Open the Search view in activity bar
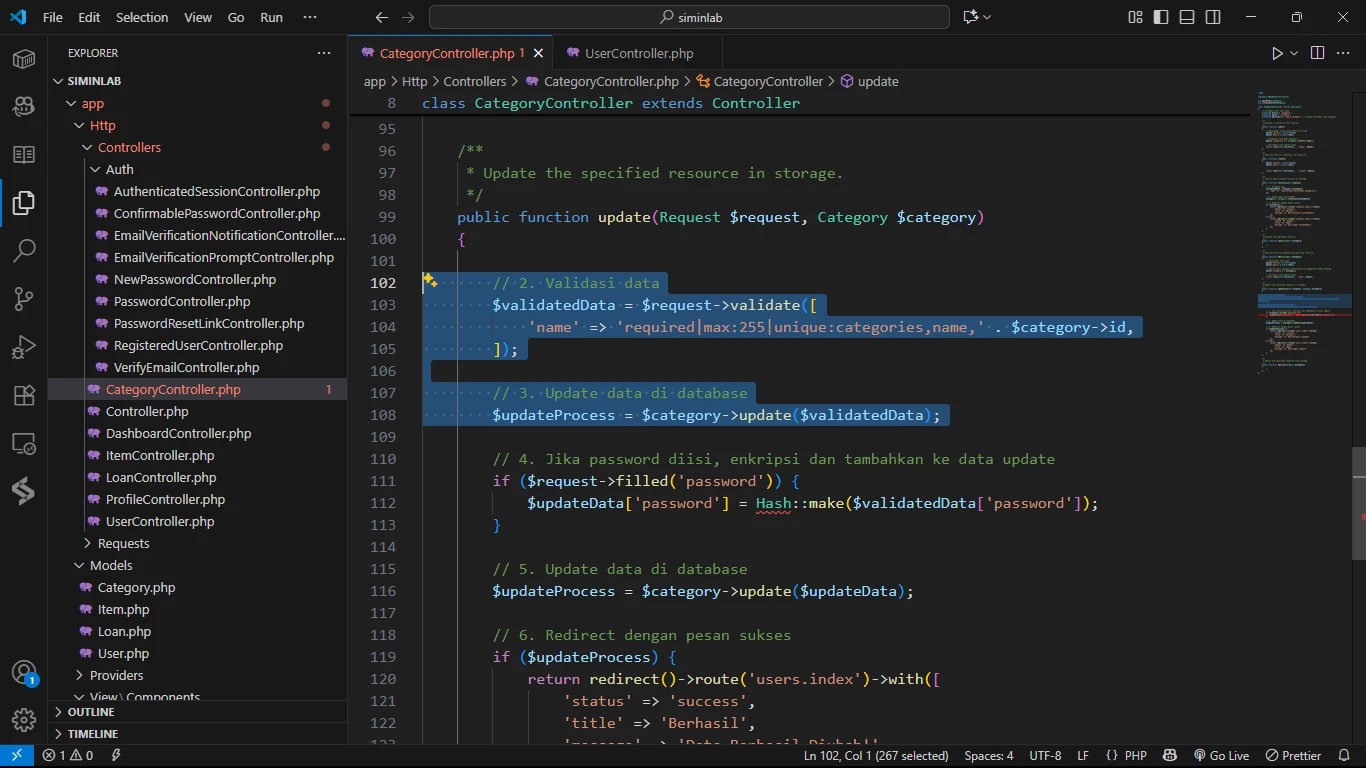This screenshot has width=1366, height=768. coord(24,250)
